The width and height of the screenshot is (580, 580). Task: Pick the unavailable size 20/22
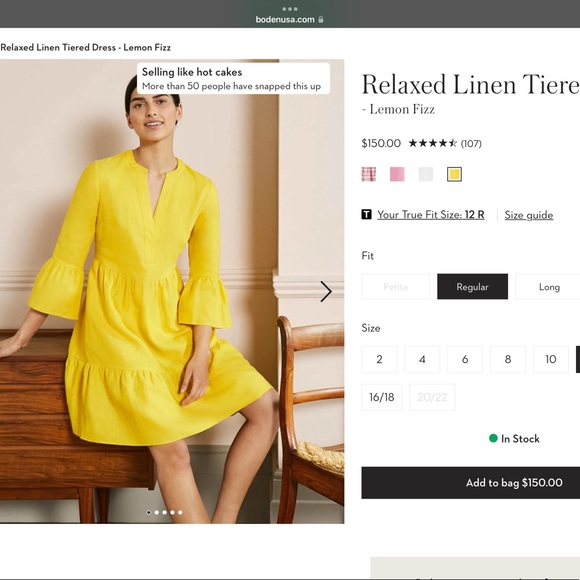pos(432,397)
